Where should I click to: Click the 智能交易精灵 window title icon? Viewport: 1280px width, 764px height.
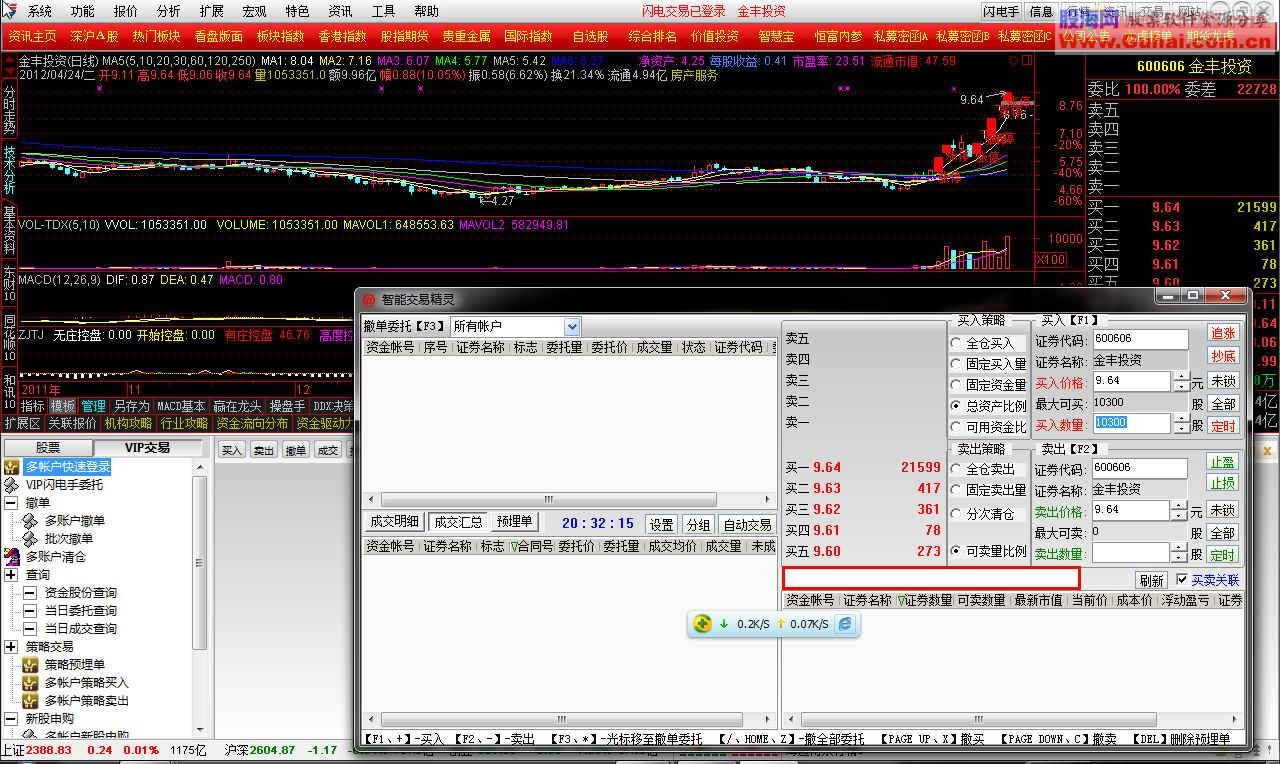pos(369,299)
